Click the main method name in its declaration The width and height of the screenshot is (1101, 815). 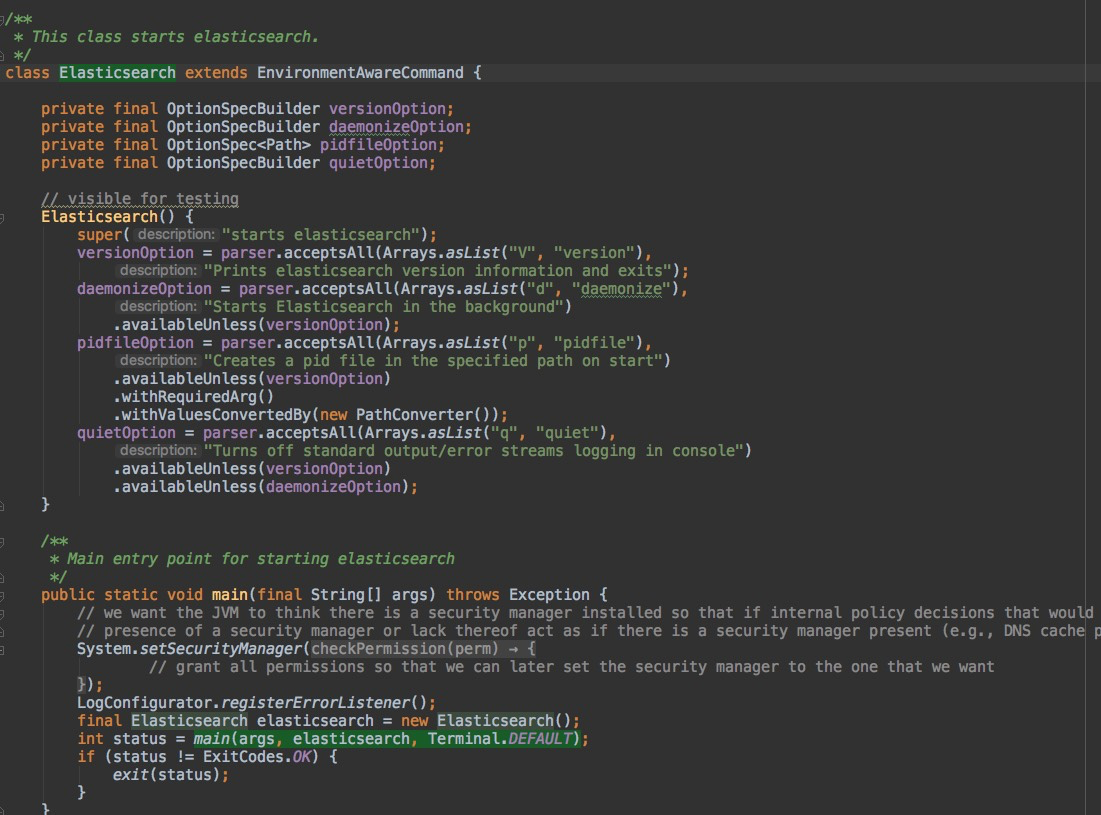click(x=230, y=595)
